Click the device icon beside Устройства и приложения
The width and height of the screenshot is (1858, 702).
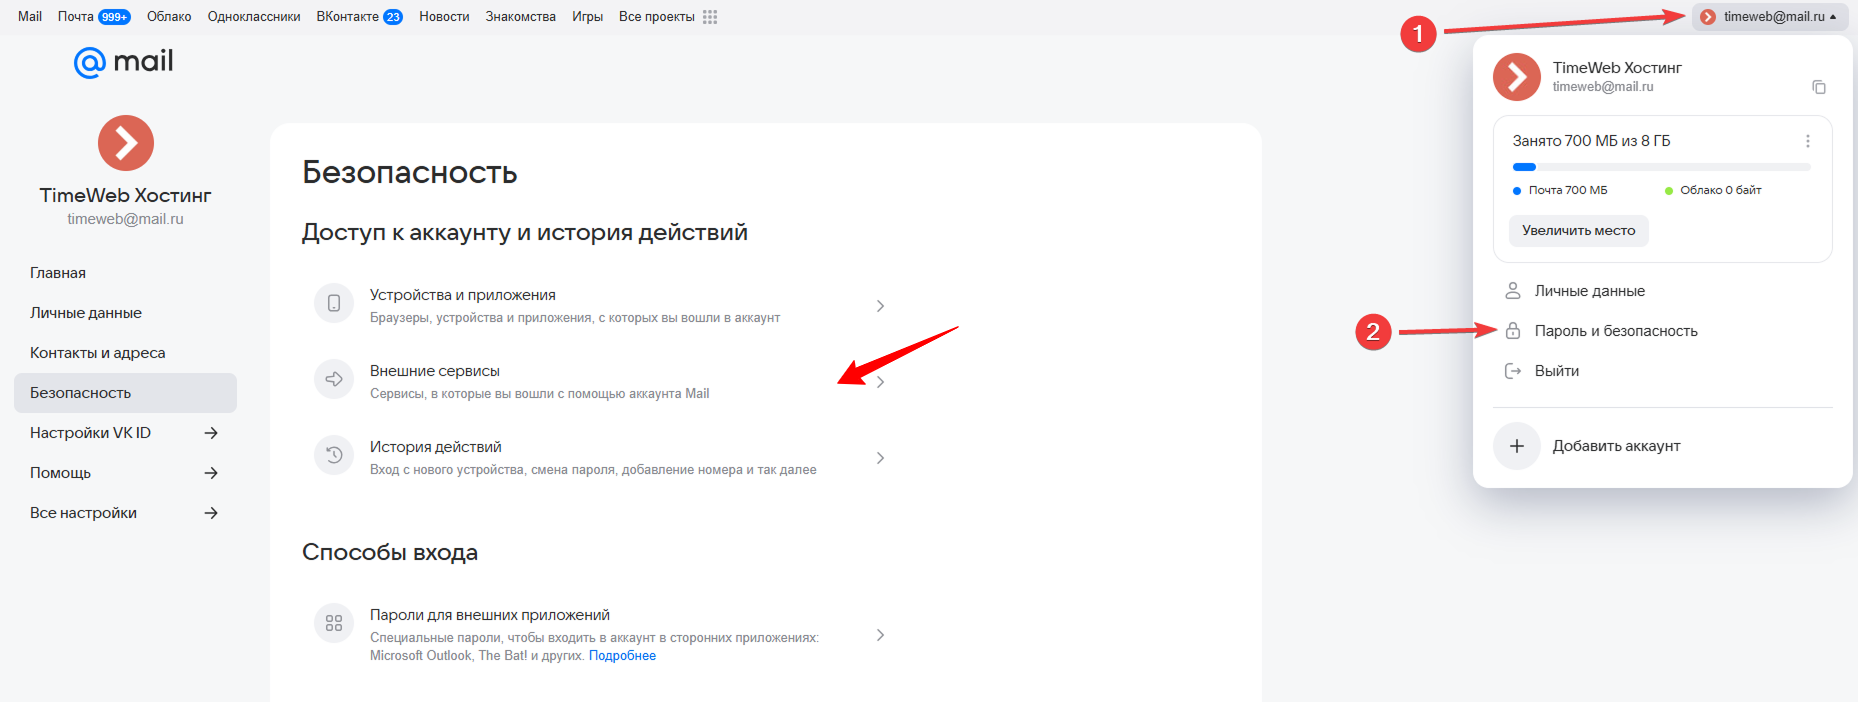(x=334, y=303)
